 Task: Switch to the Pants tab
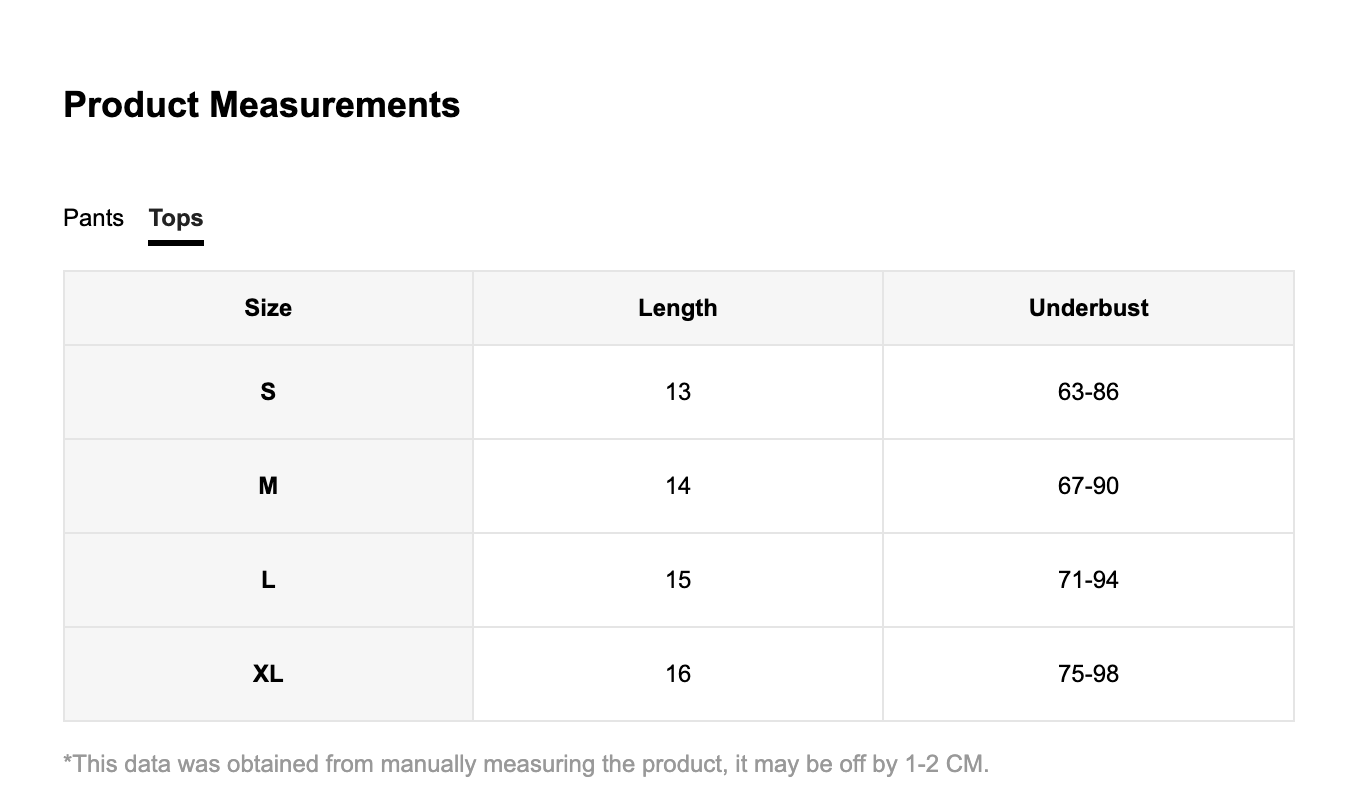[93, 218]
